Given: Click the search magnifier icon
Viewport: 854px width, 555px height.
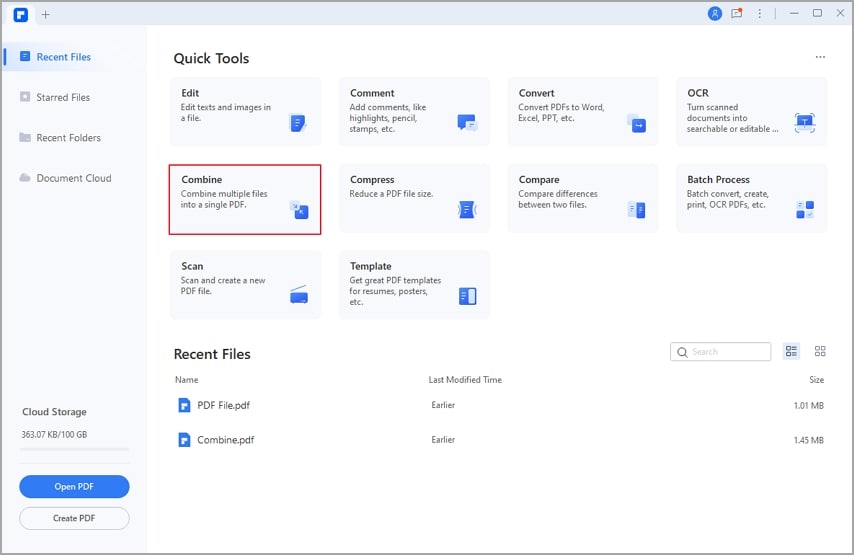Looking at the screenshot, I should 682,352.
